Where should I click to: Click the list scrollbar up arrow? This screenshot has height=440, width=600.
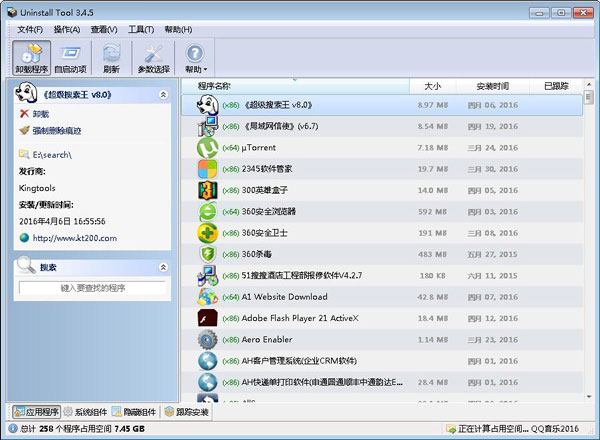point(589,84)
